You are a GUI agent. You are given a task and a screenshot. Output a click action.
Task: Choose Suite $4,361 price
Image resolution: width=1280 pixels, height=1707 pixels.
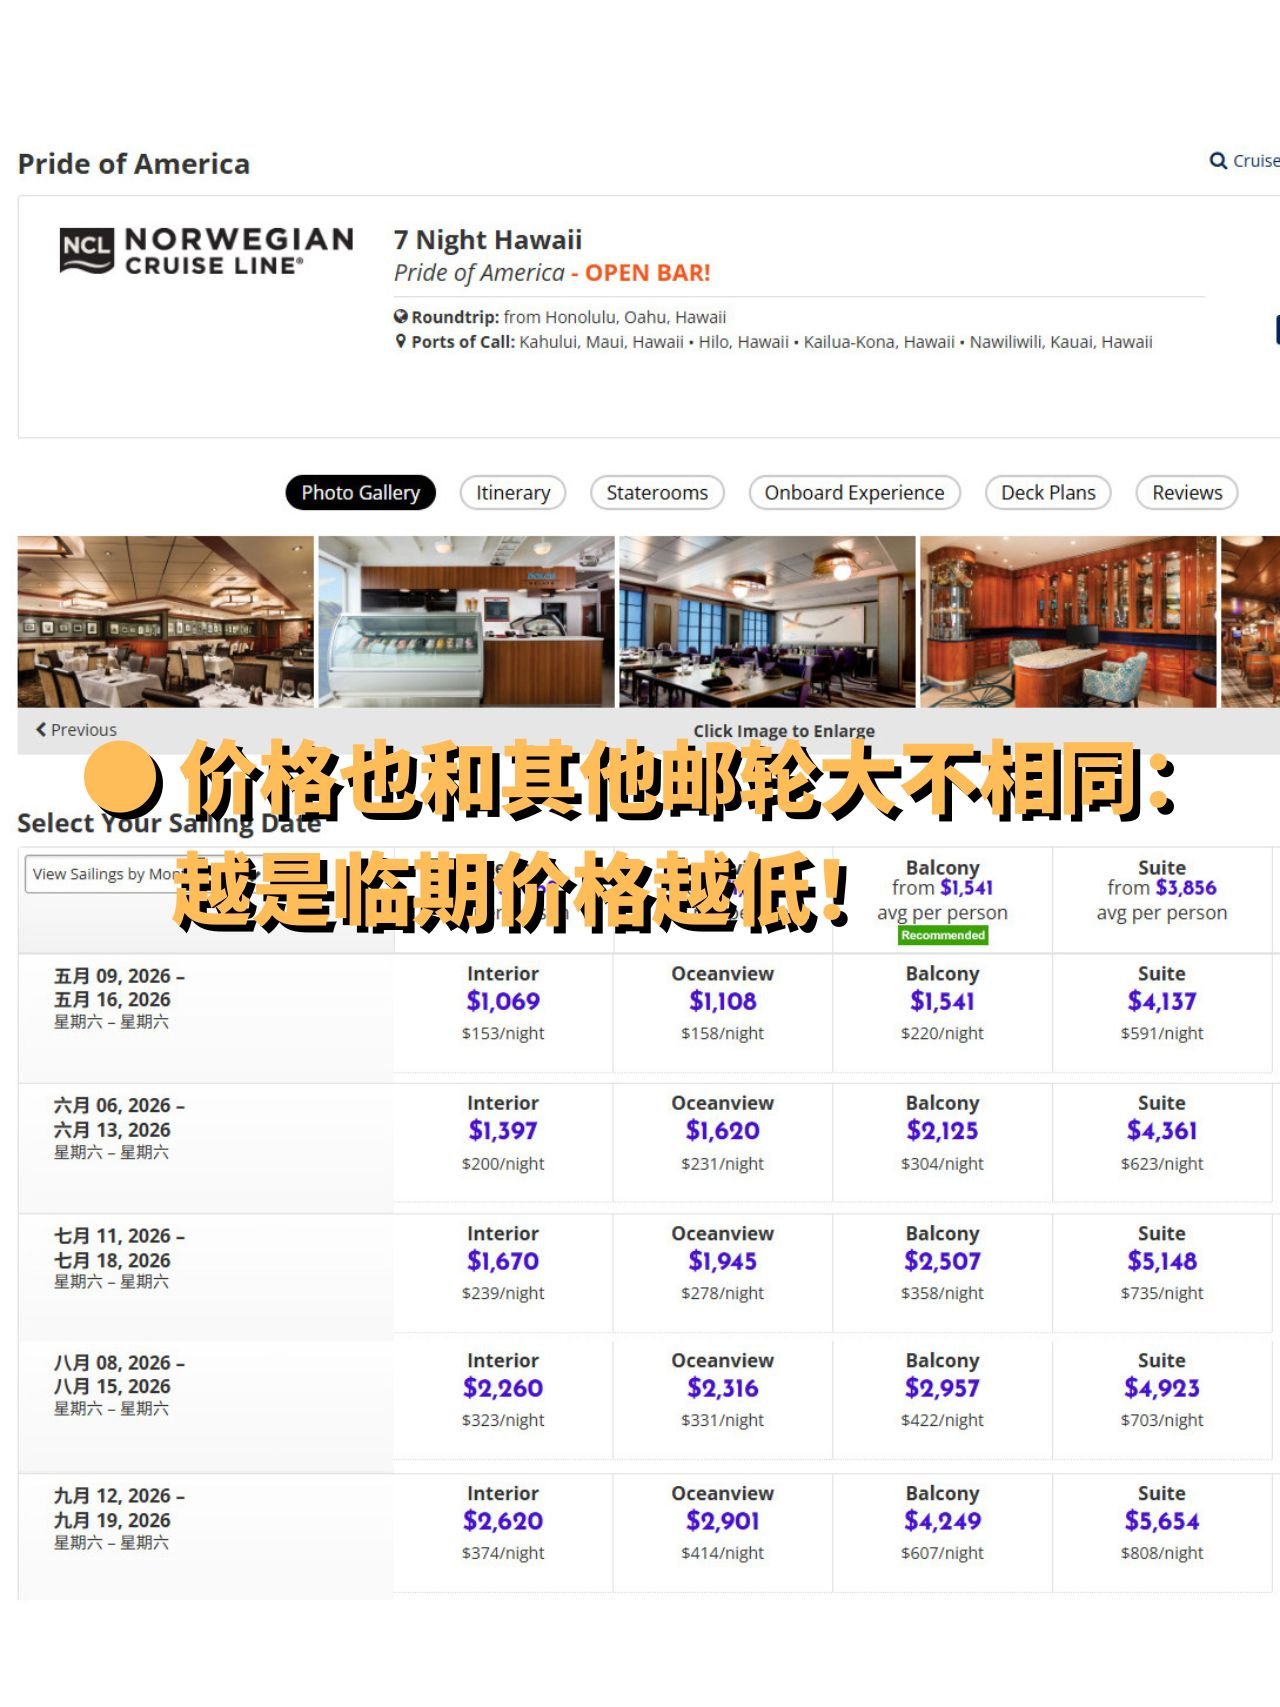point(1162,1132)
